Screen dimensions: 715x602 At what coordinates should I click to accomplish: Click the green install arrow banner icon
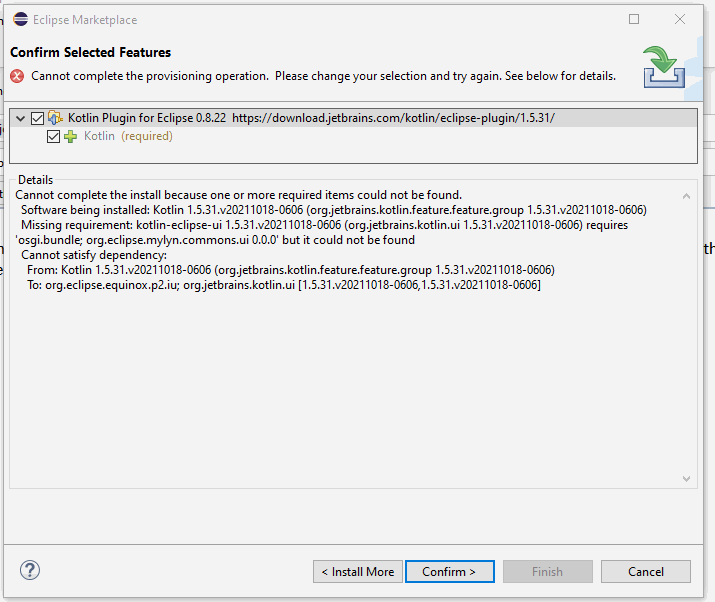coord(664,67)
